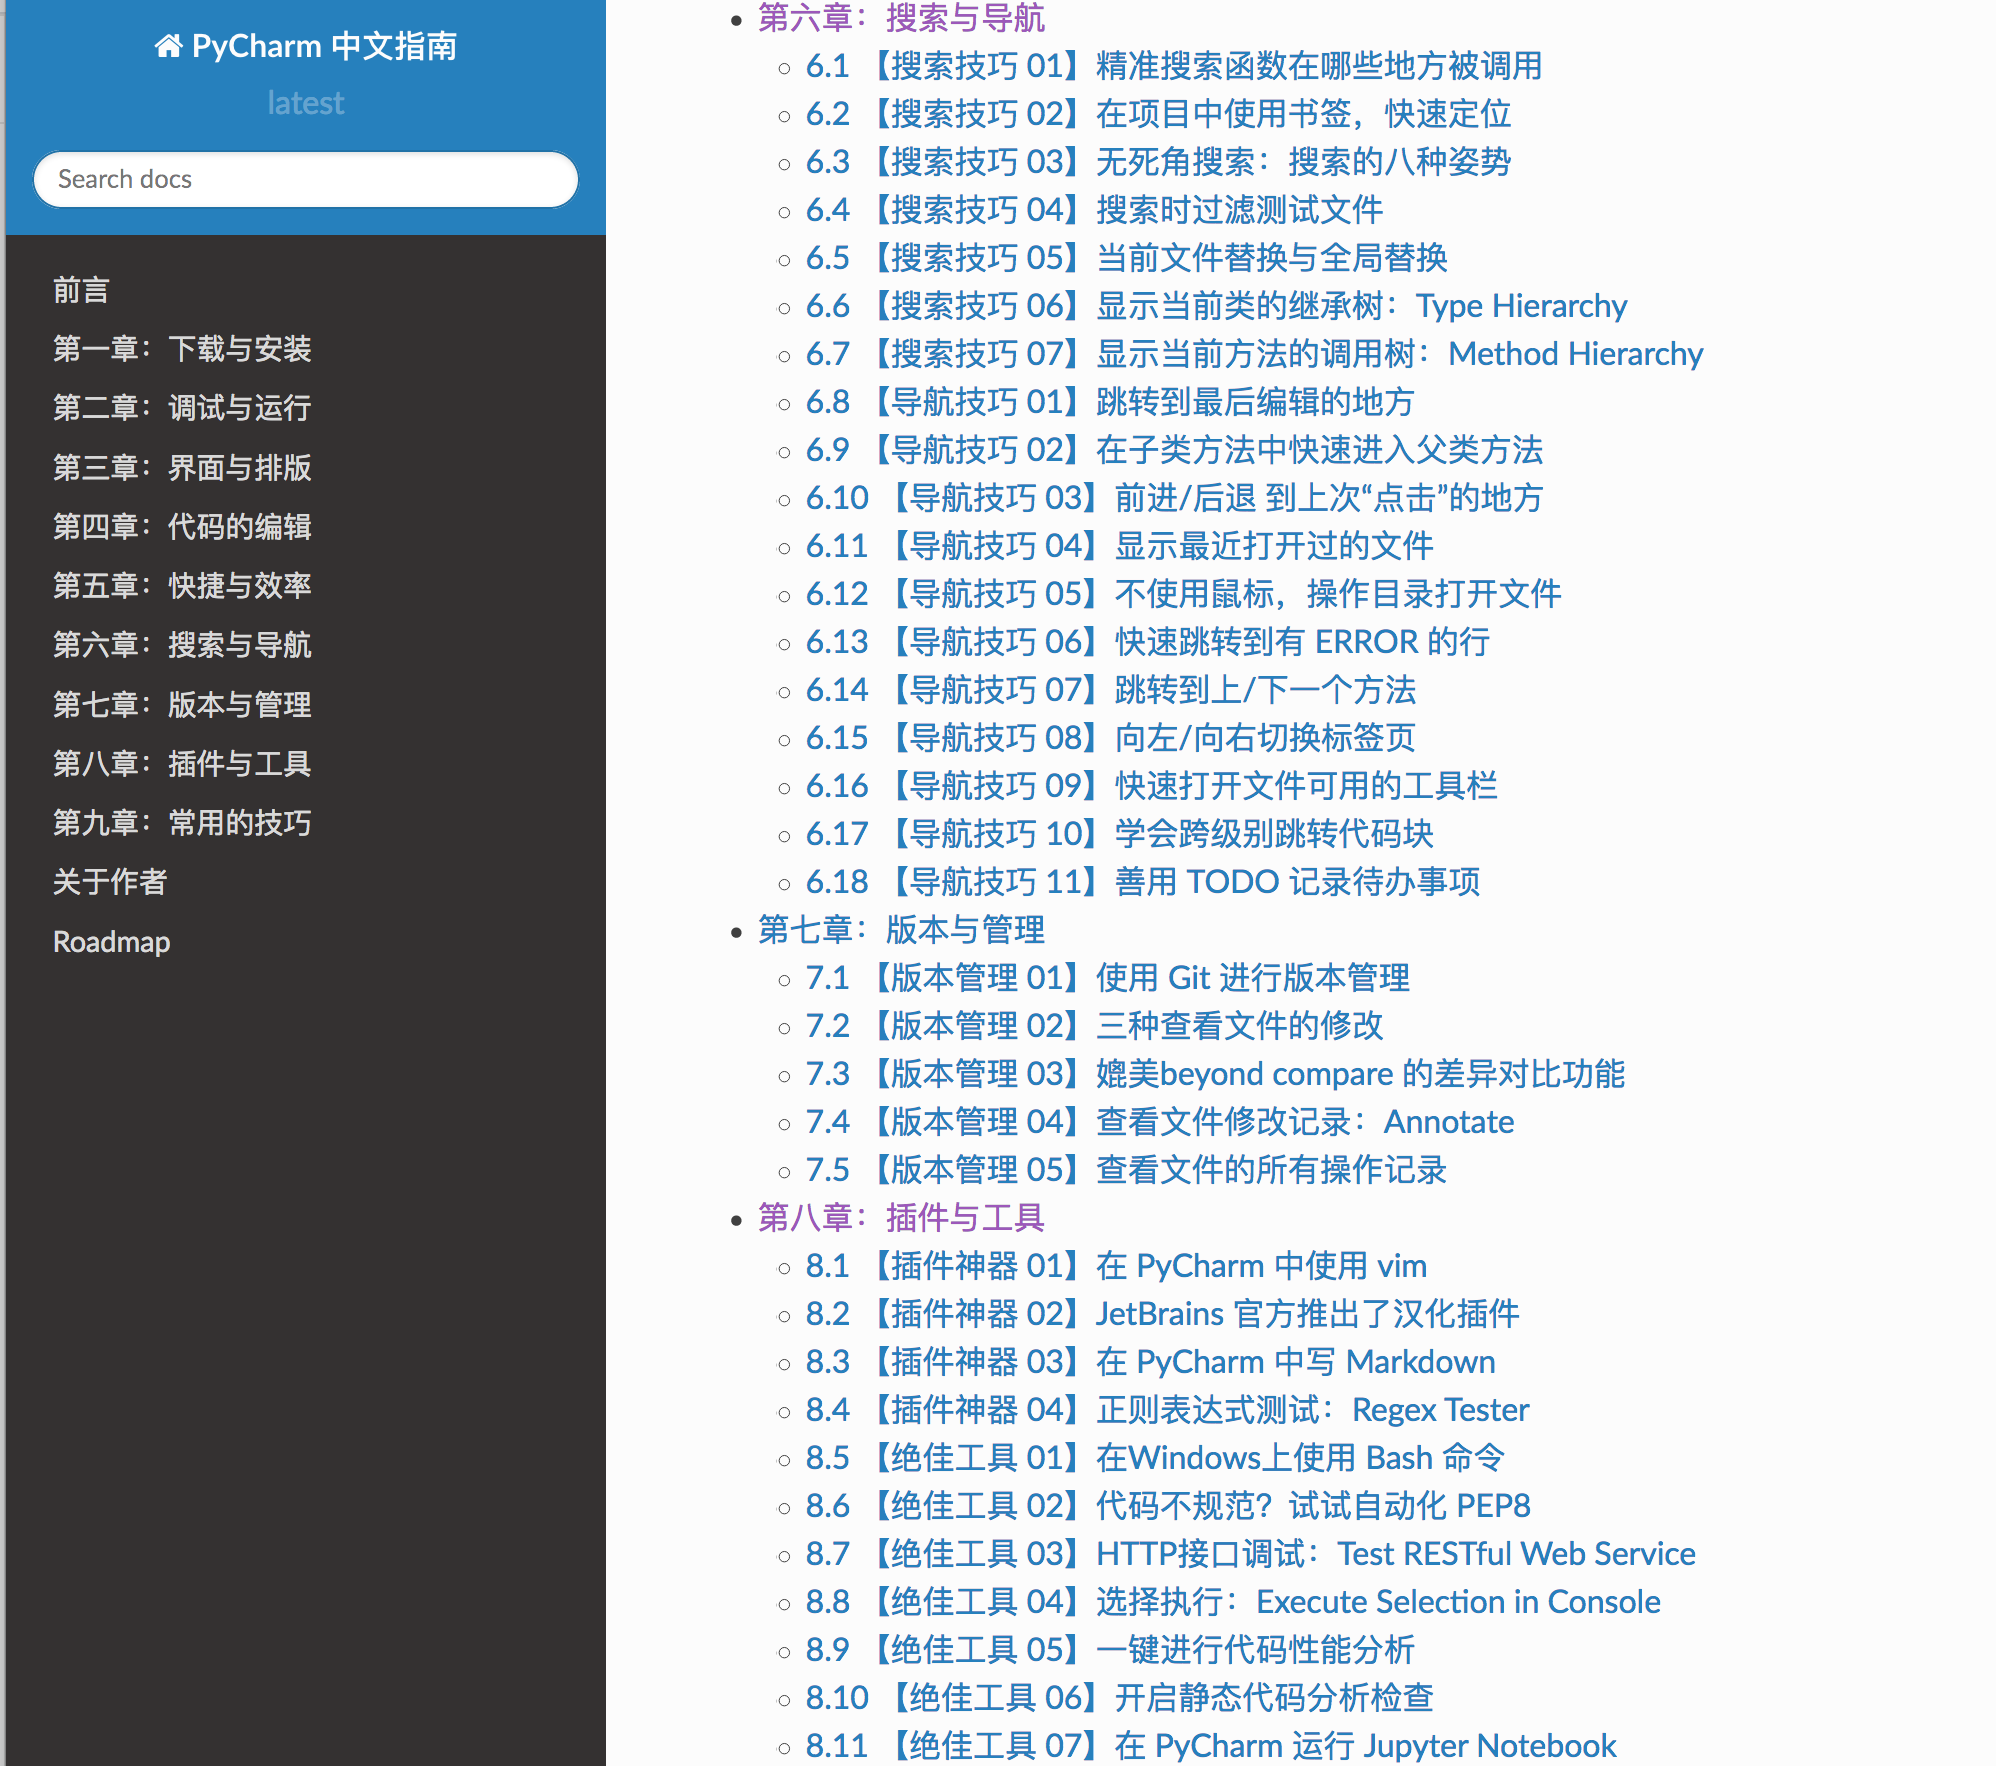Click the home icon beside PyCharm 中文指南
This screenshot has width=1996, height=1766.
point(168,46)
